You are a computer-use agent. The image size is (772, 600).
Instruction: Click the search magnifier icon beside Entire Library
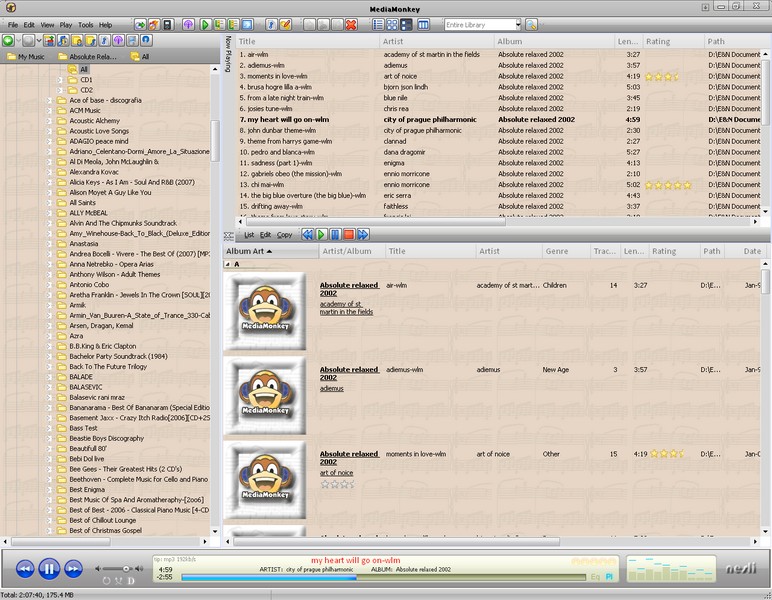point(531,25)
